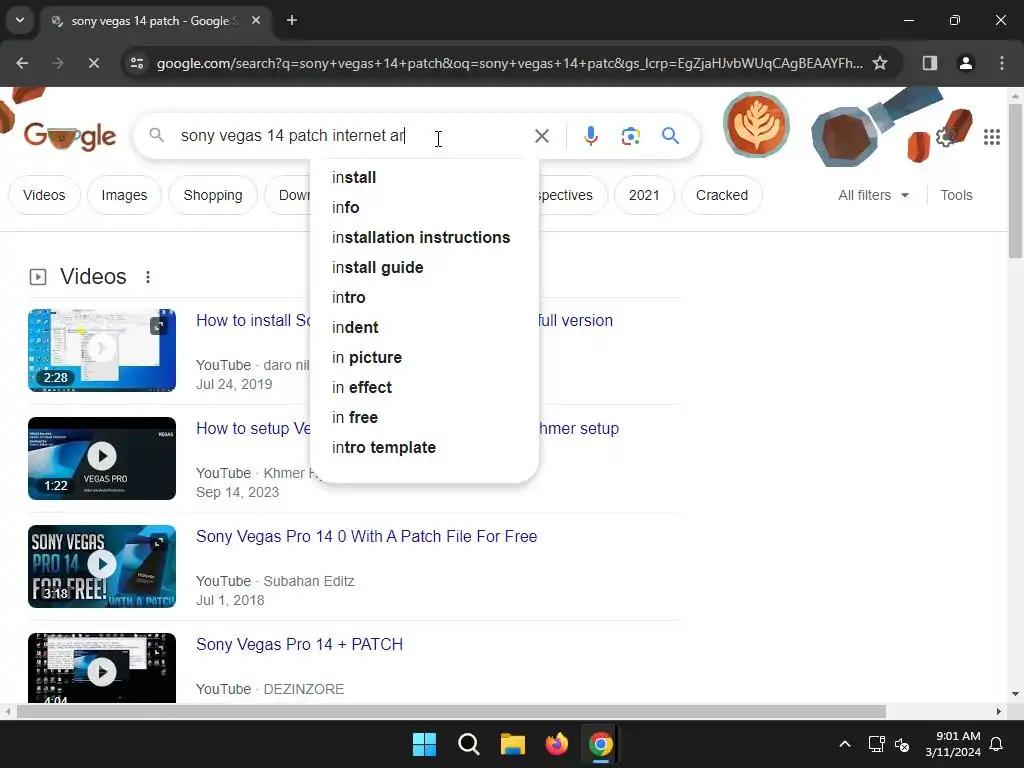Open the Chrome three-dot menu

1001,63
